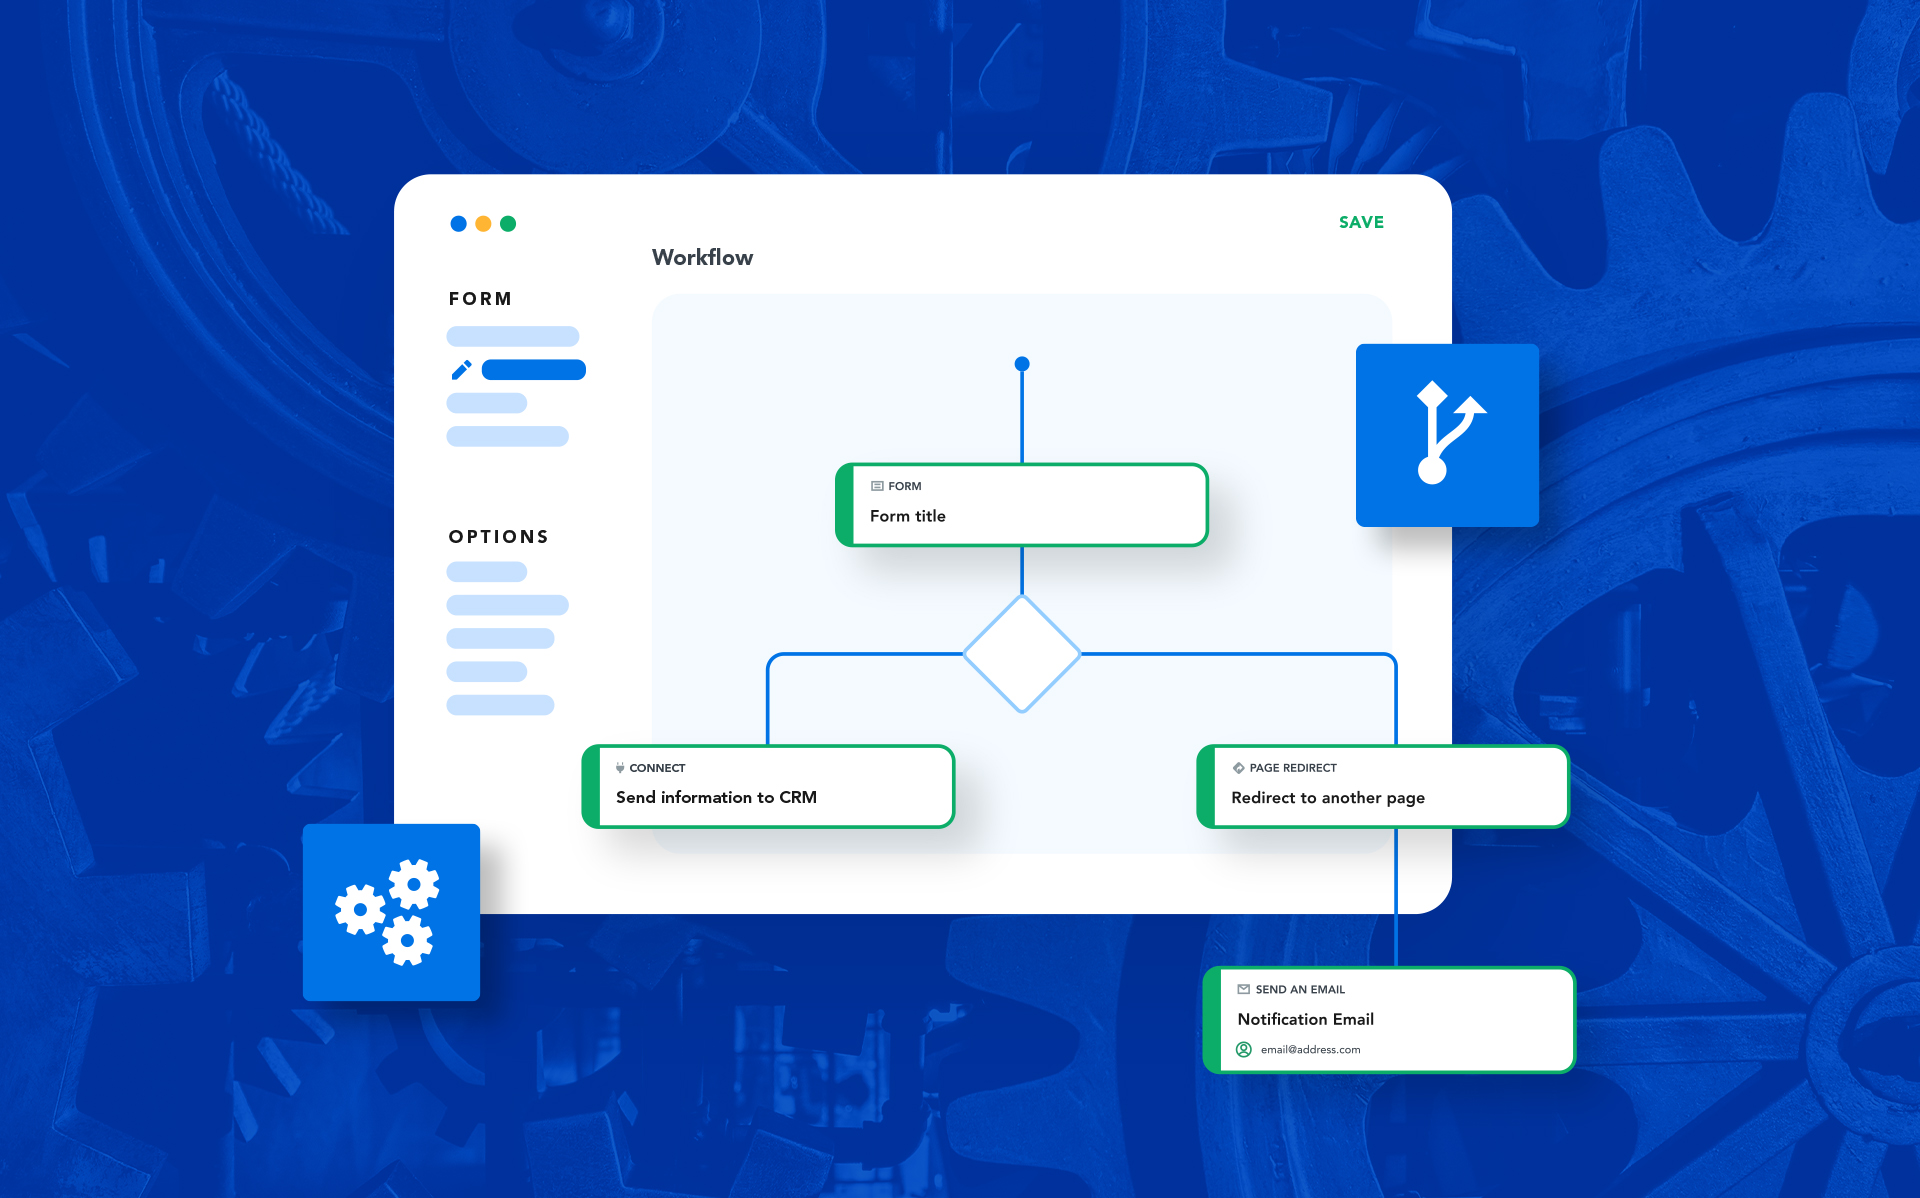This screenshot has width=1920, height=1198.
Task: Select the last placeholder item under OPTIONS
Action: (x=500, y=705)
